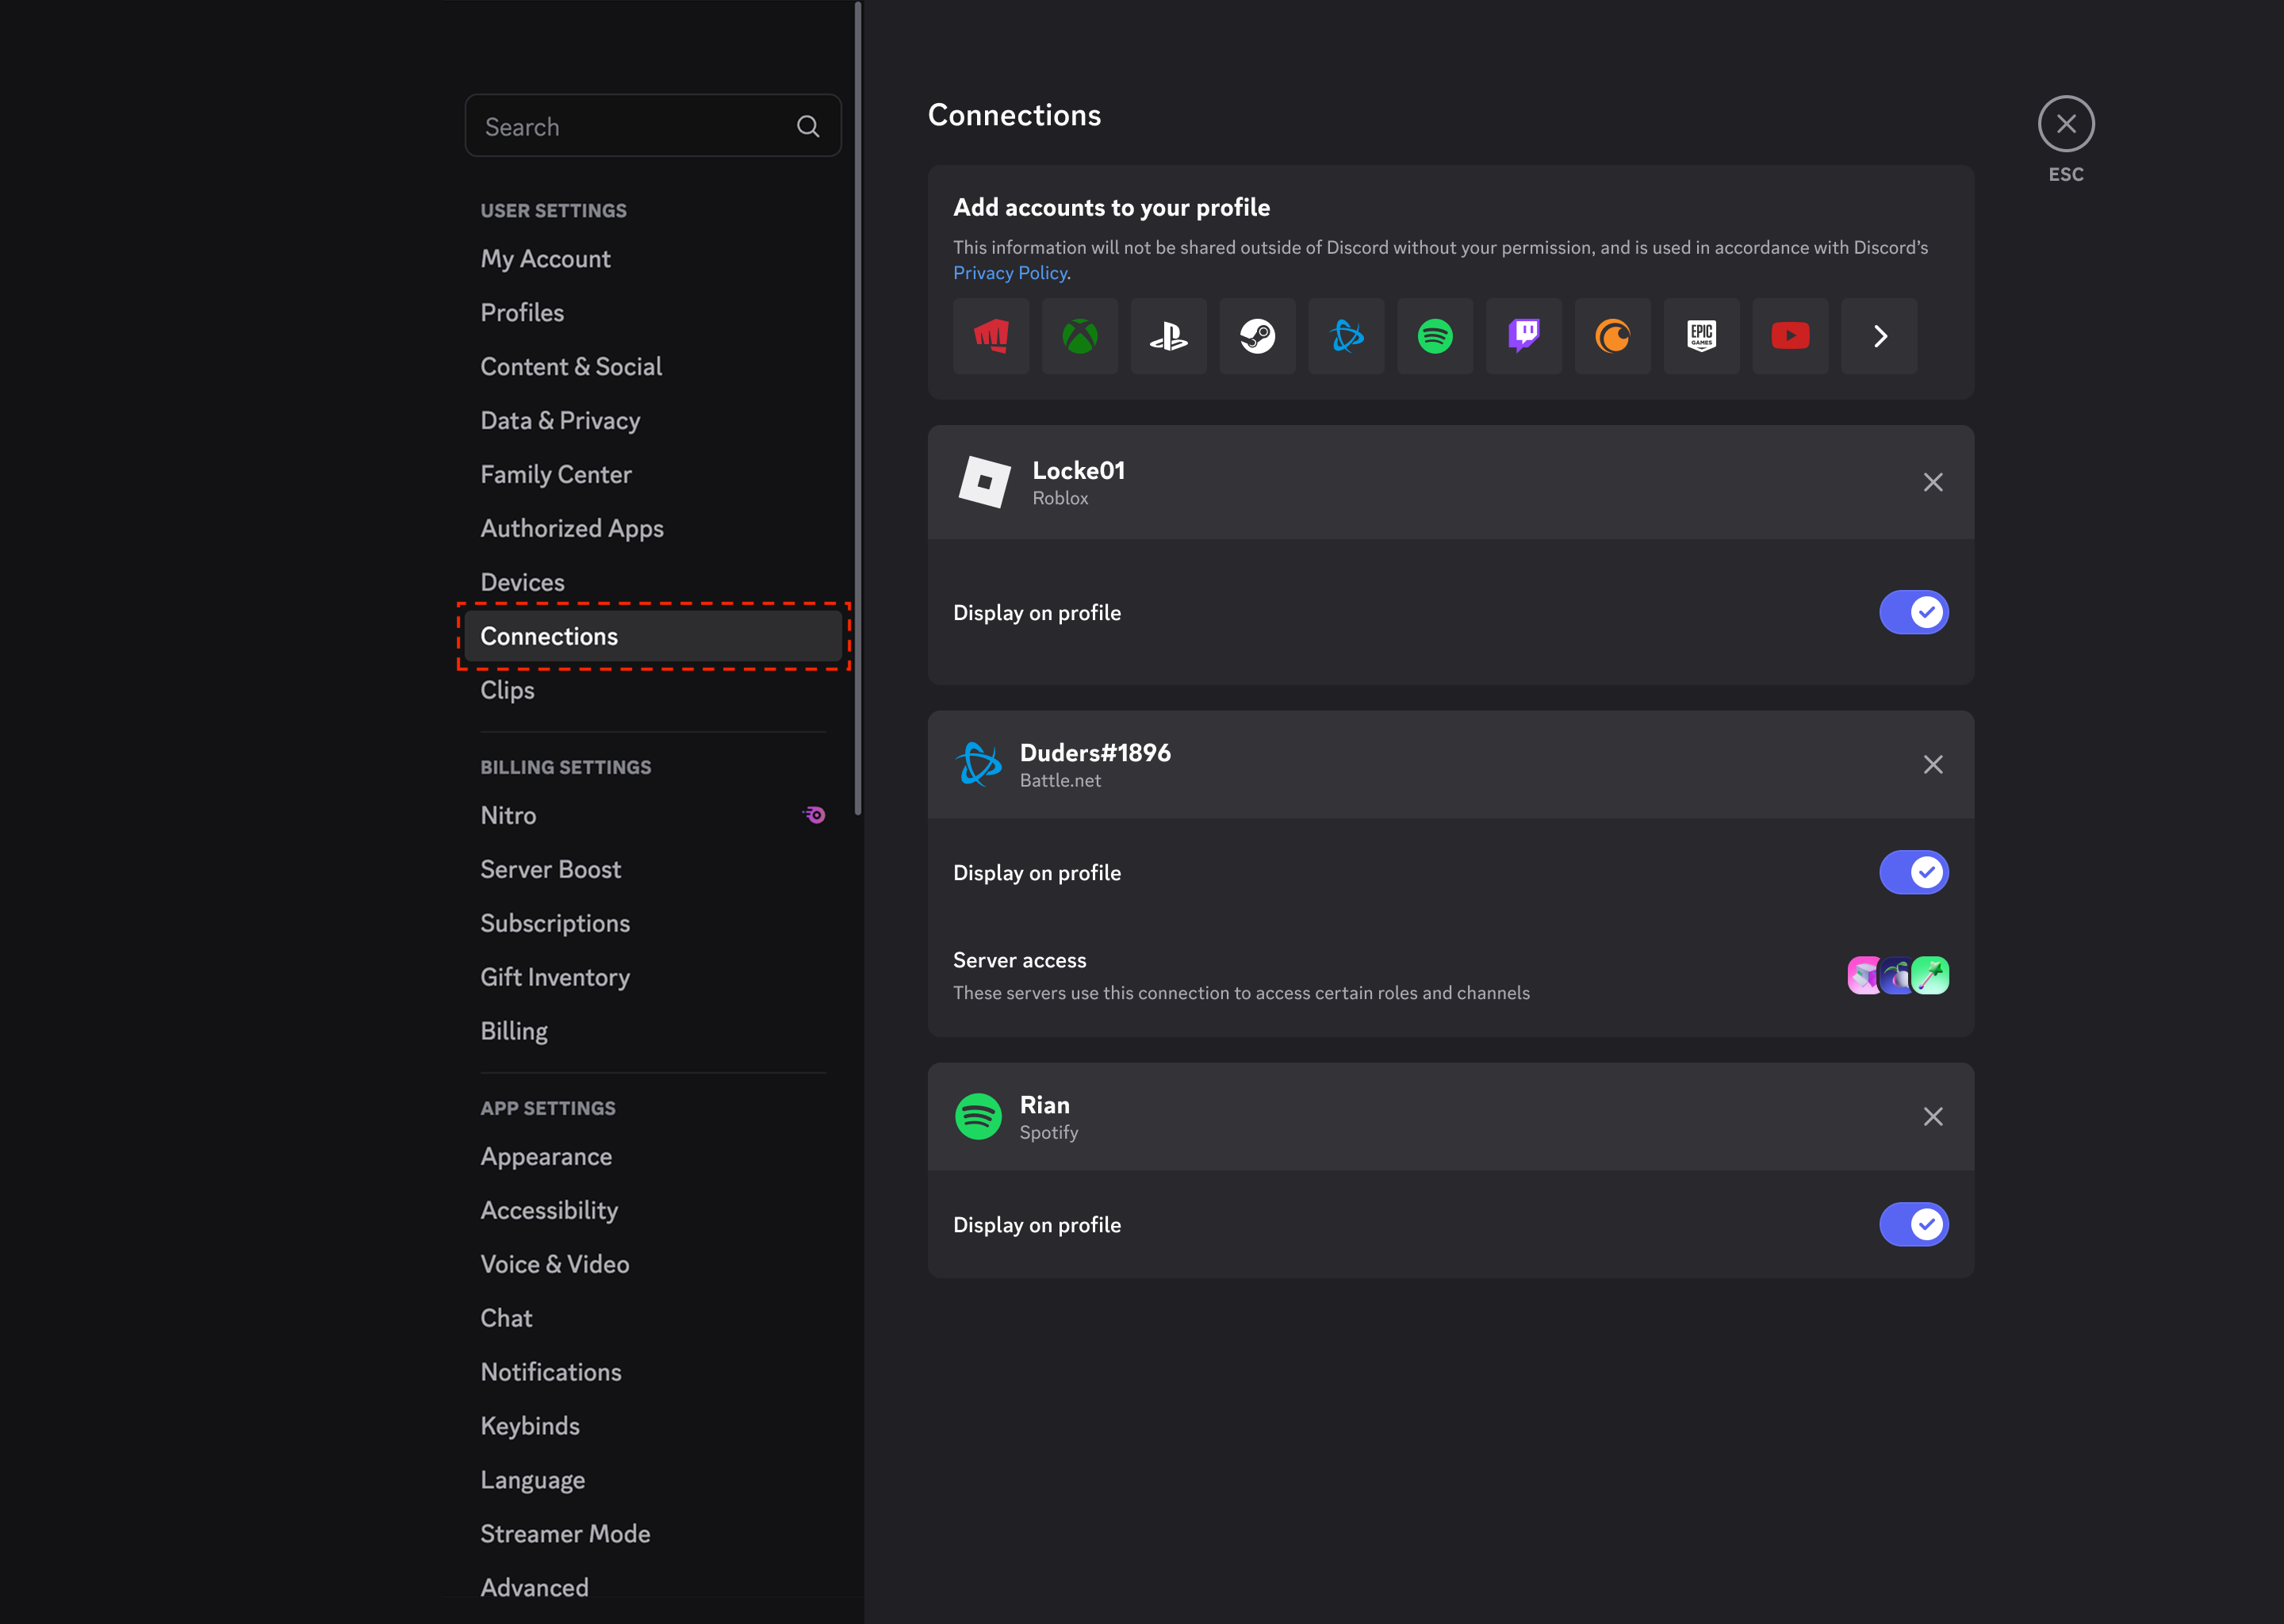Open Subscriptions settings
The image size is (2284, 1624).
pos(652,924)
